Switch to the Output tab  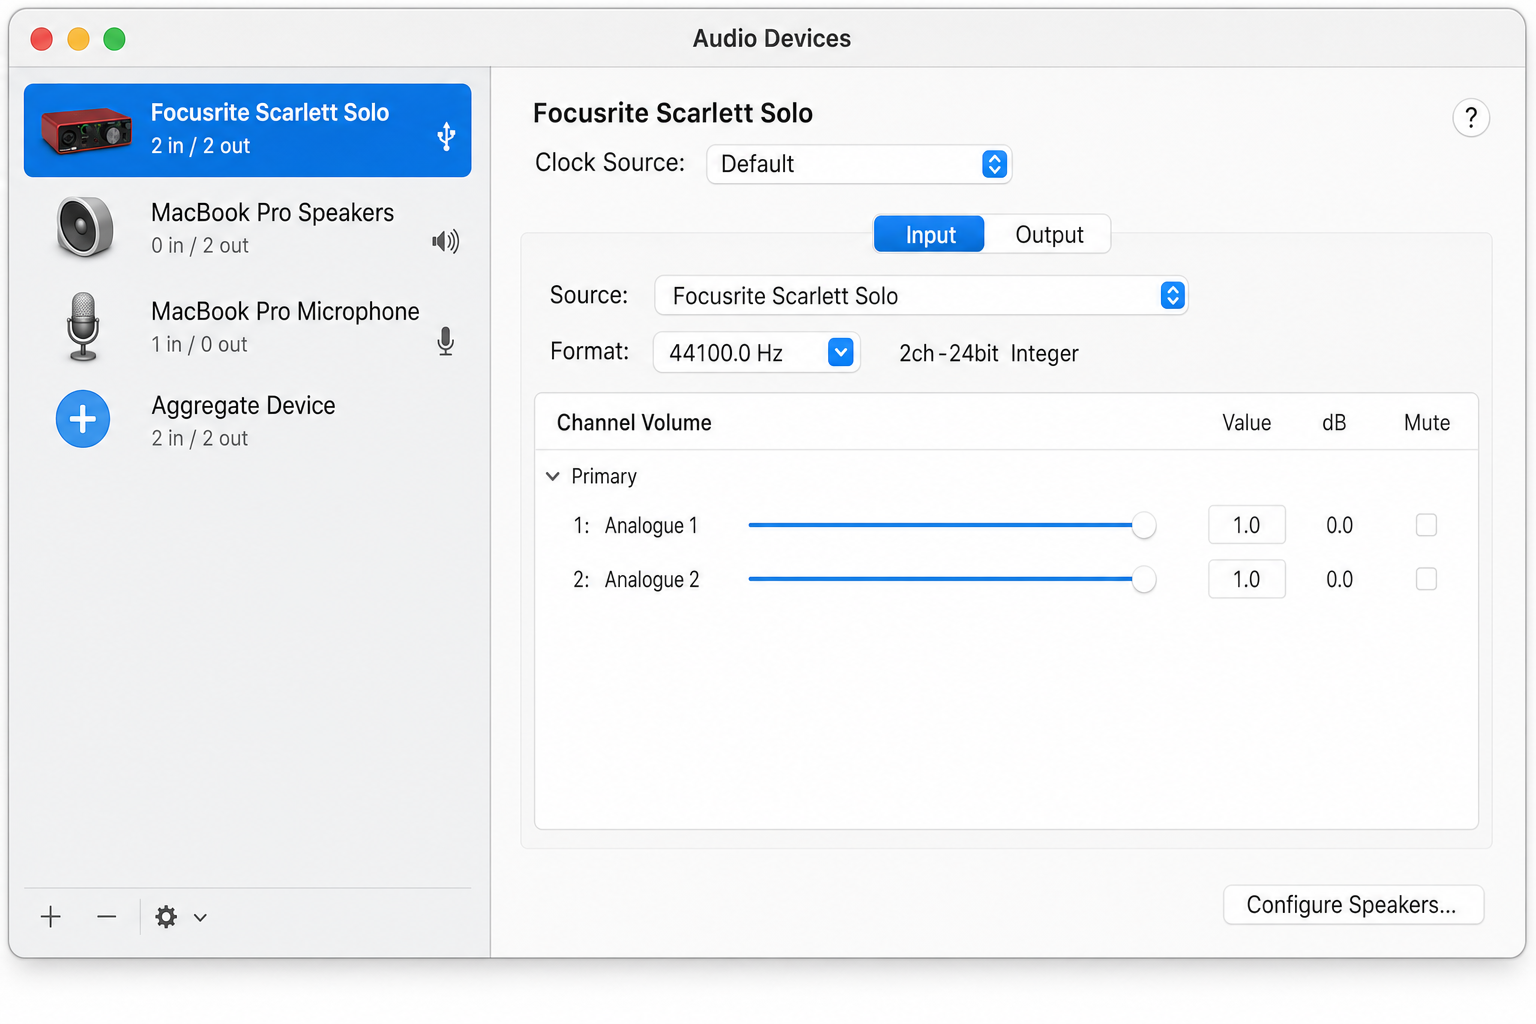1049,235
